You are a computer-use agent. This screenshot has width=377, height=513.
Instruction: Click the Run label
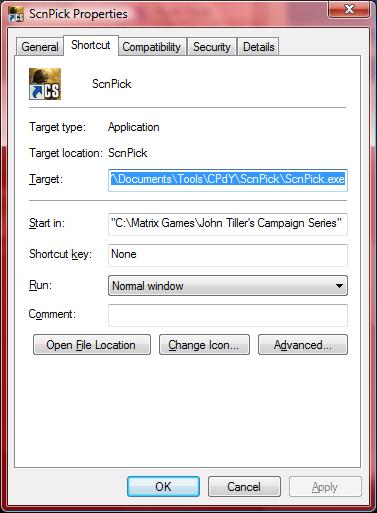(40, 285)
